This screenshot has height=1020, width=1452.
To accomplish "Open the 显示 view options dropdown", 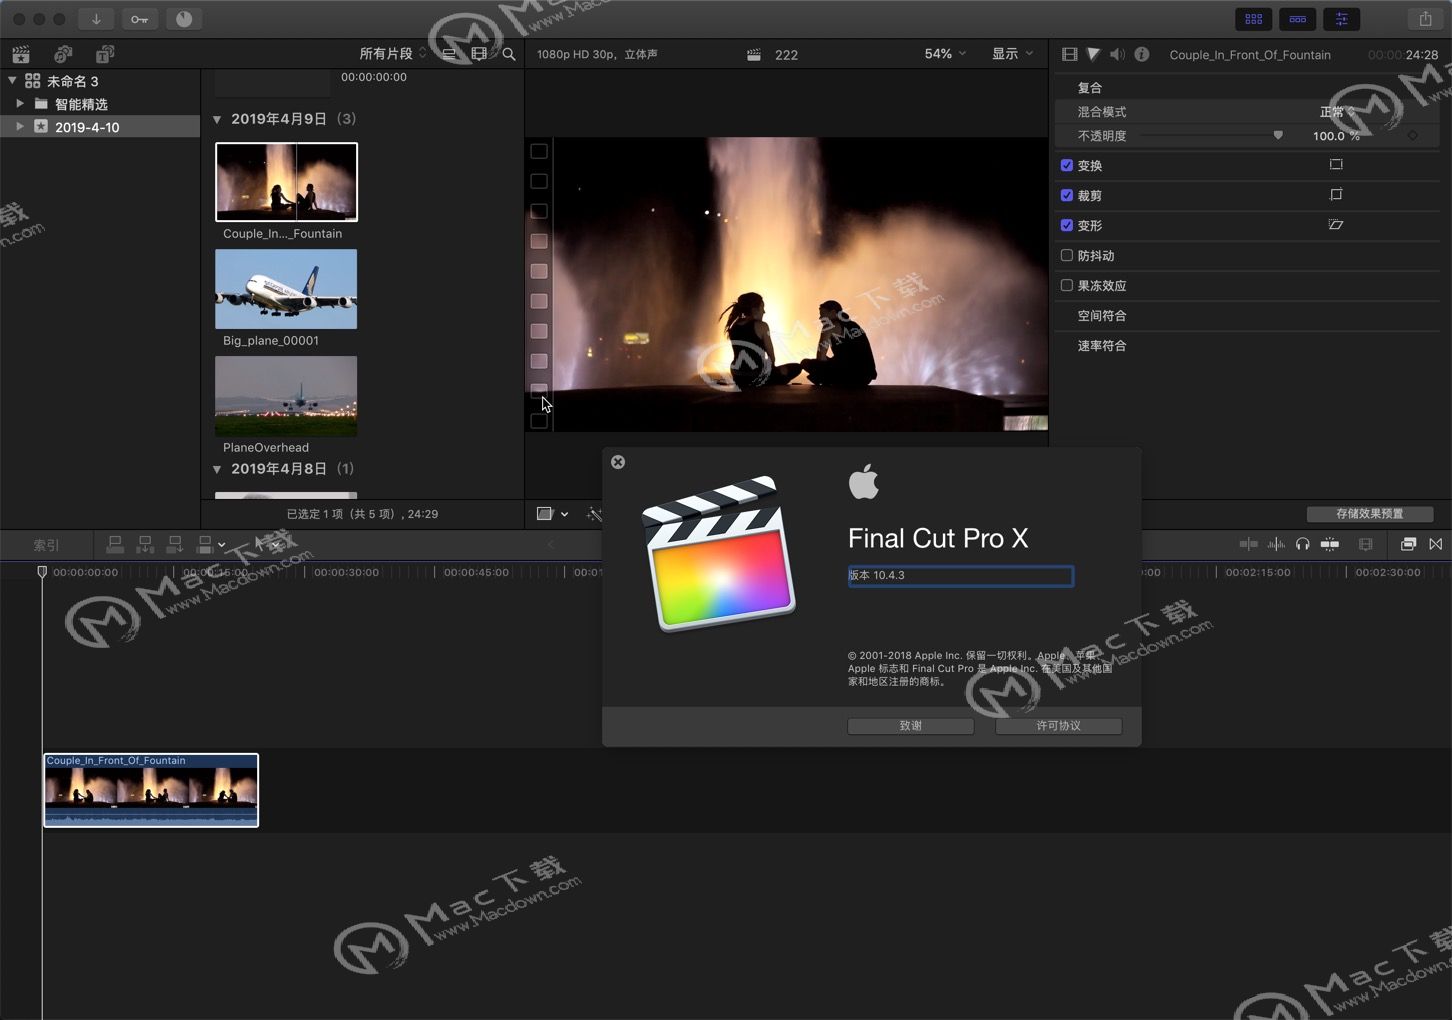I will [1012, 54].
